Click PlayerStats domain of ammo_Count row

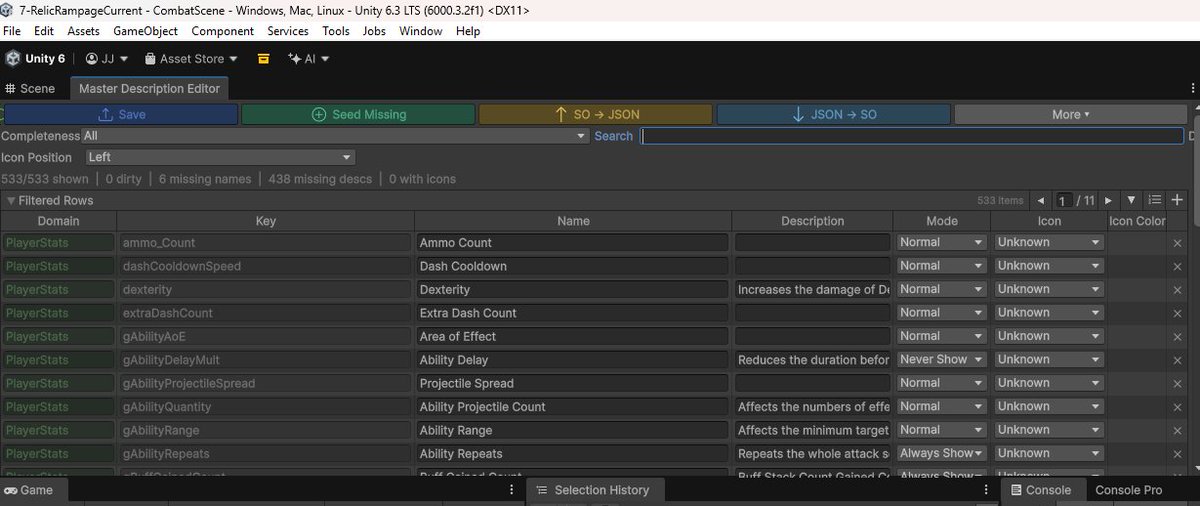58,242
